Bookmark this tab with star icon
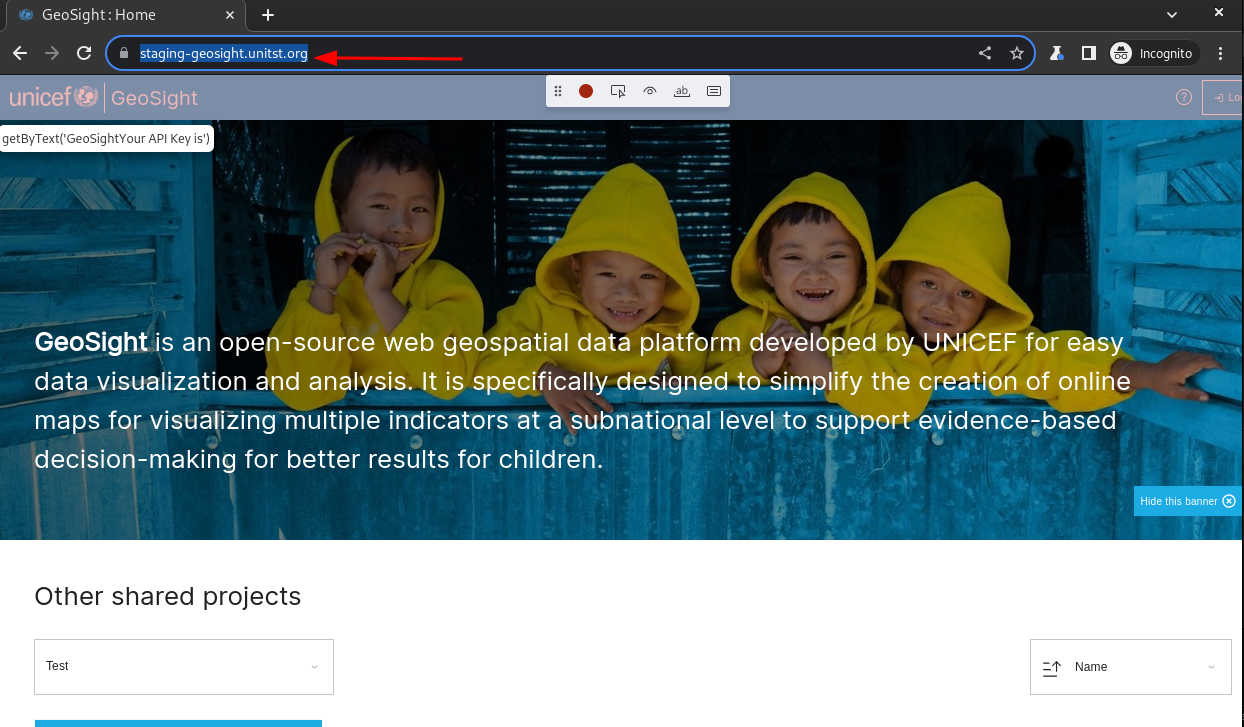1244x727 pixels. 1017,53
